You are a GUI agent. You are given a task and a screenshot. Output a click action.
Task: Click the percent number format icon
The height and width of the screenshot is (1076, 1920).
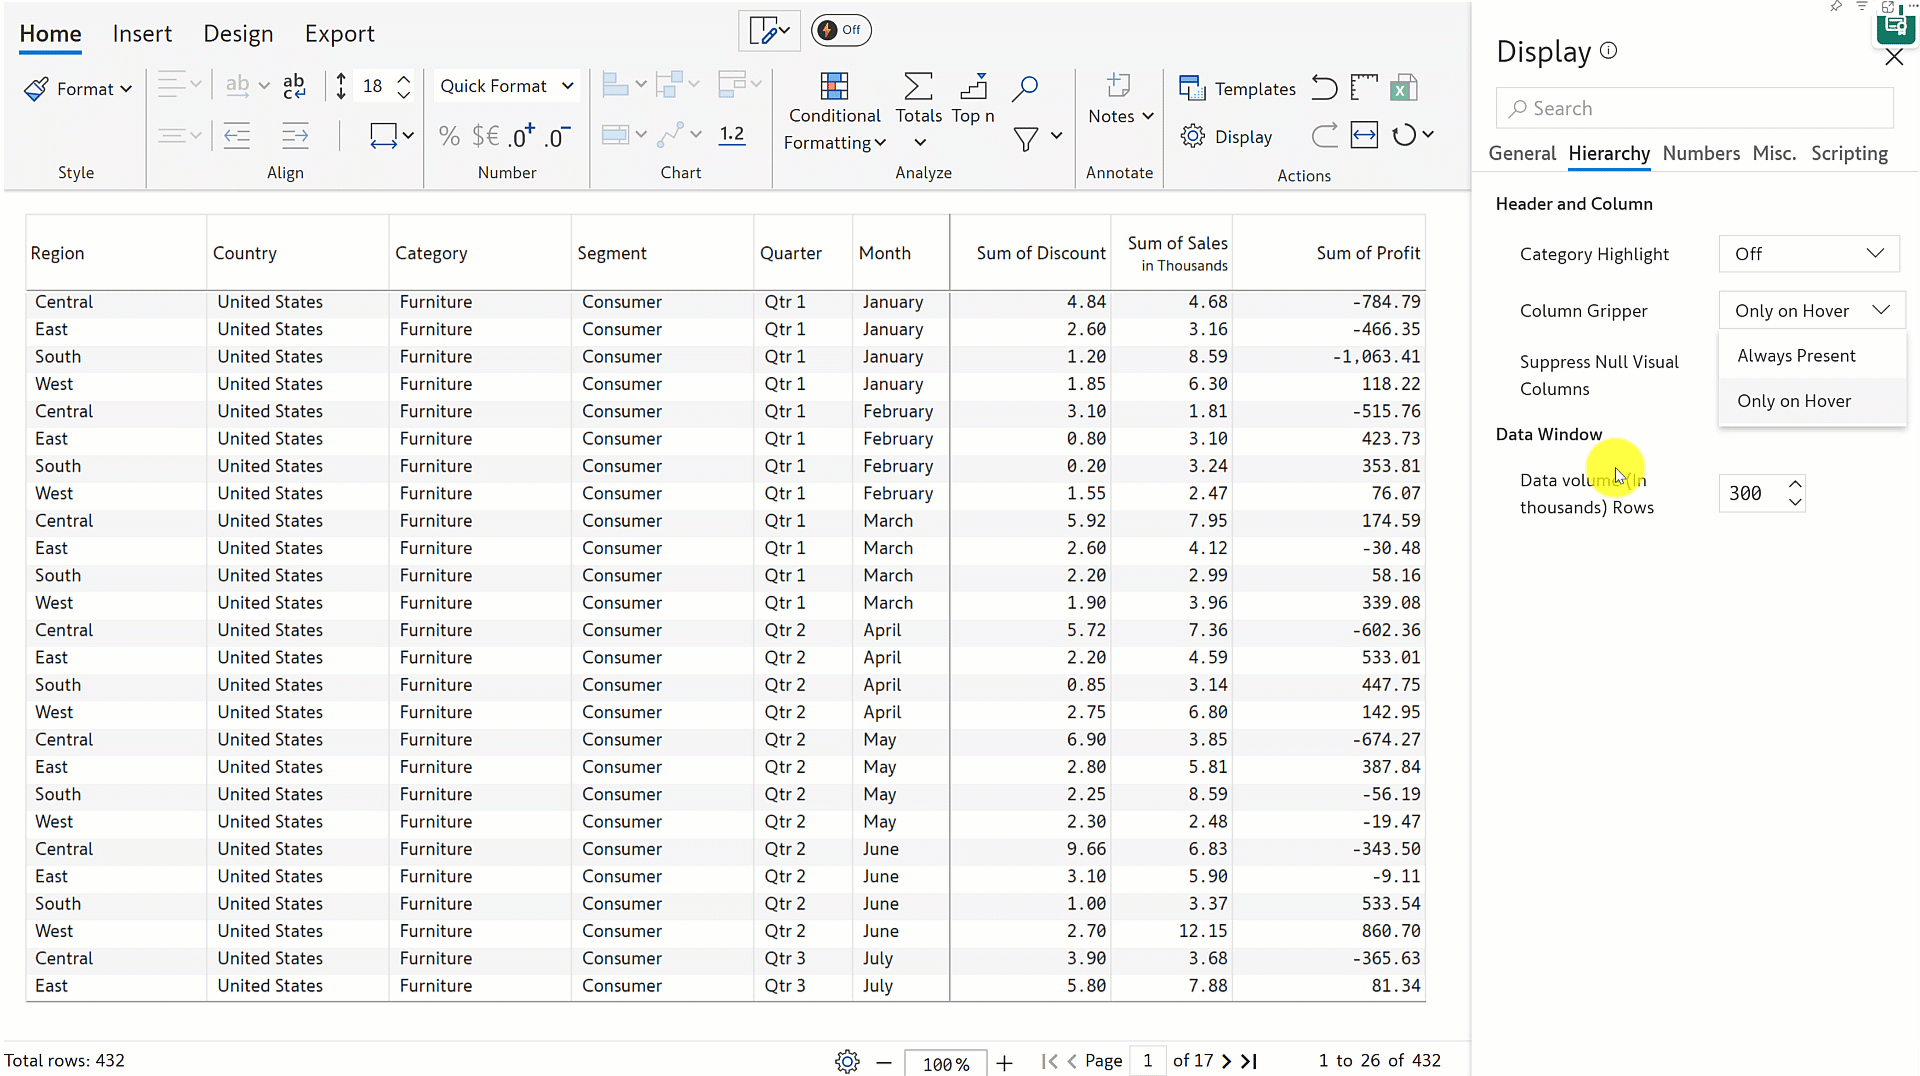pyautogui.click(x=449, y=136)
